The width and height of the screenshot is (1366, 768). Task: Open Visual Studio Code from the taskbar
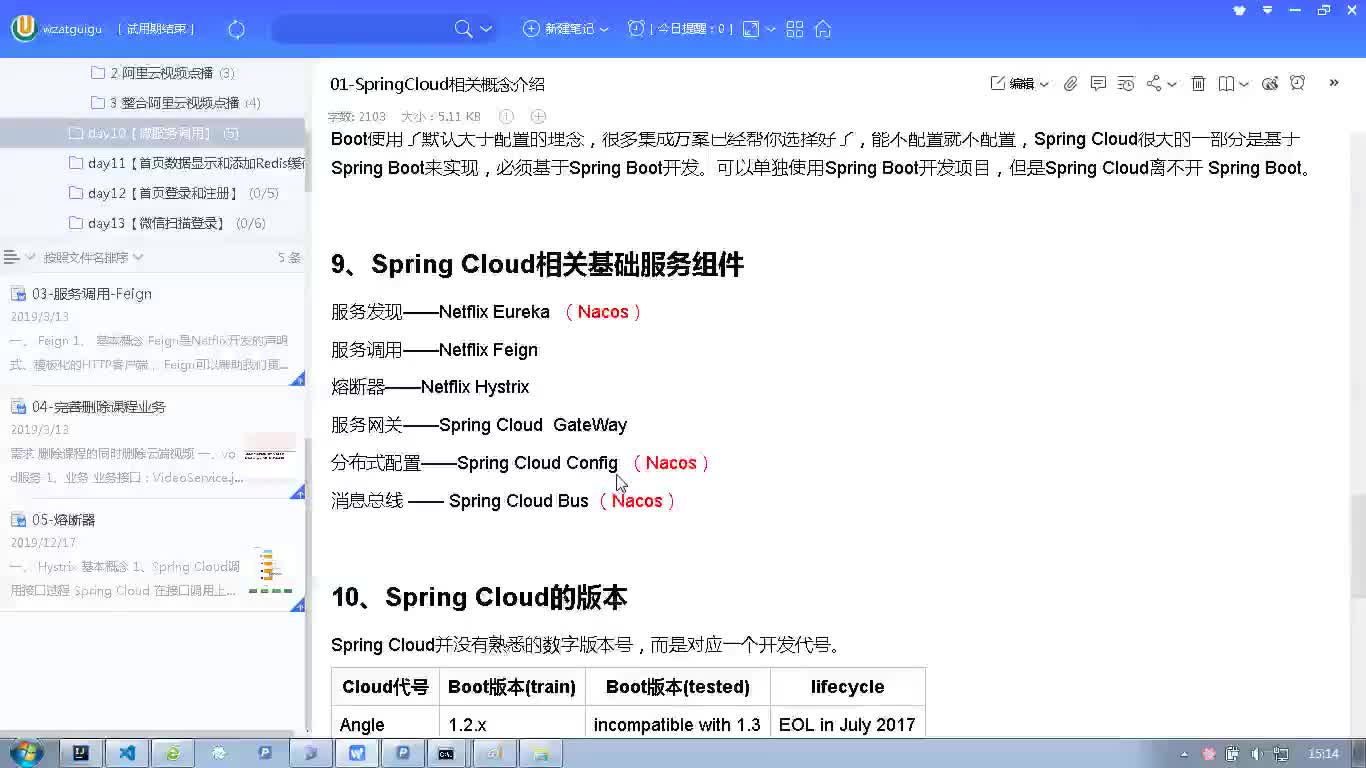pos(127,753)
